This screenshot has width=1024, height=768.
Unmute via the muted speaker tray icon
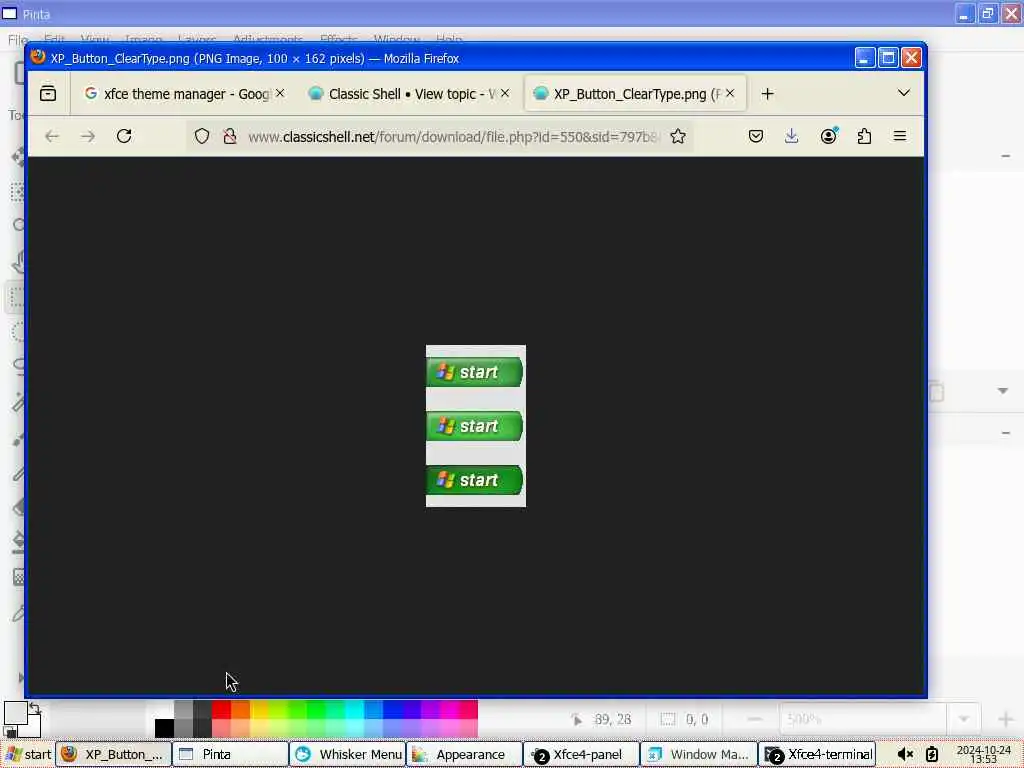[905, 755]
